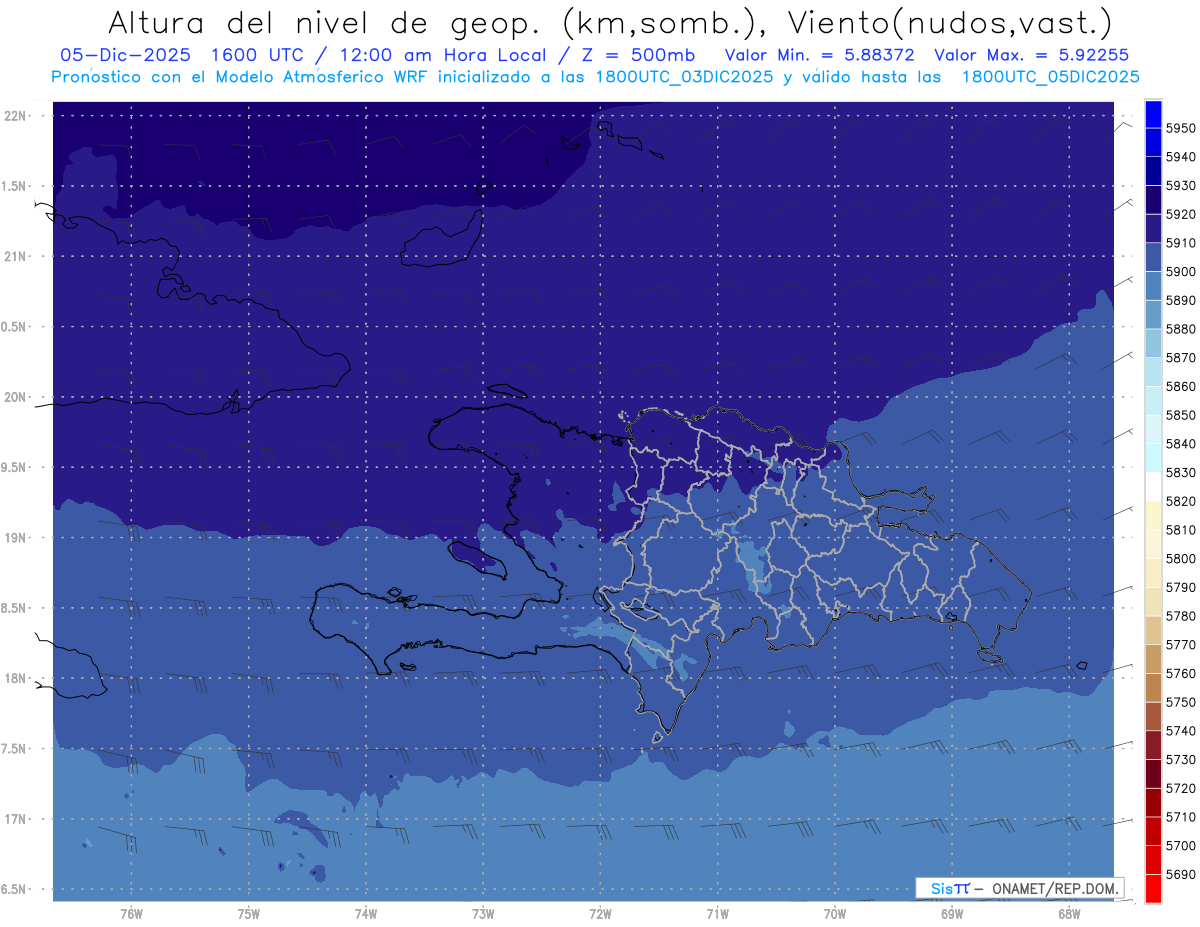Viewport: 1200px width, 927px height.
Task: Click the '69W' longitude label
Action: point(951,914)
